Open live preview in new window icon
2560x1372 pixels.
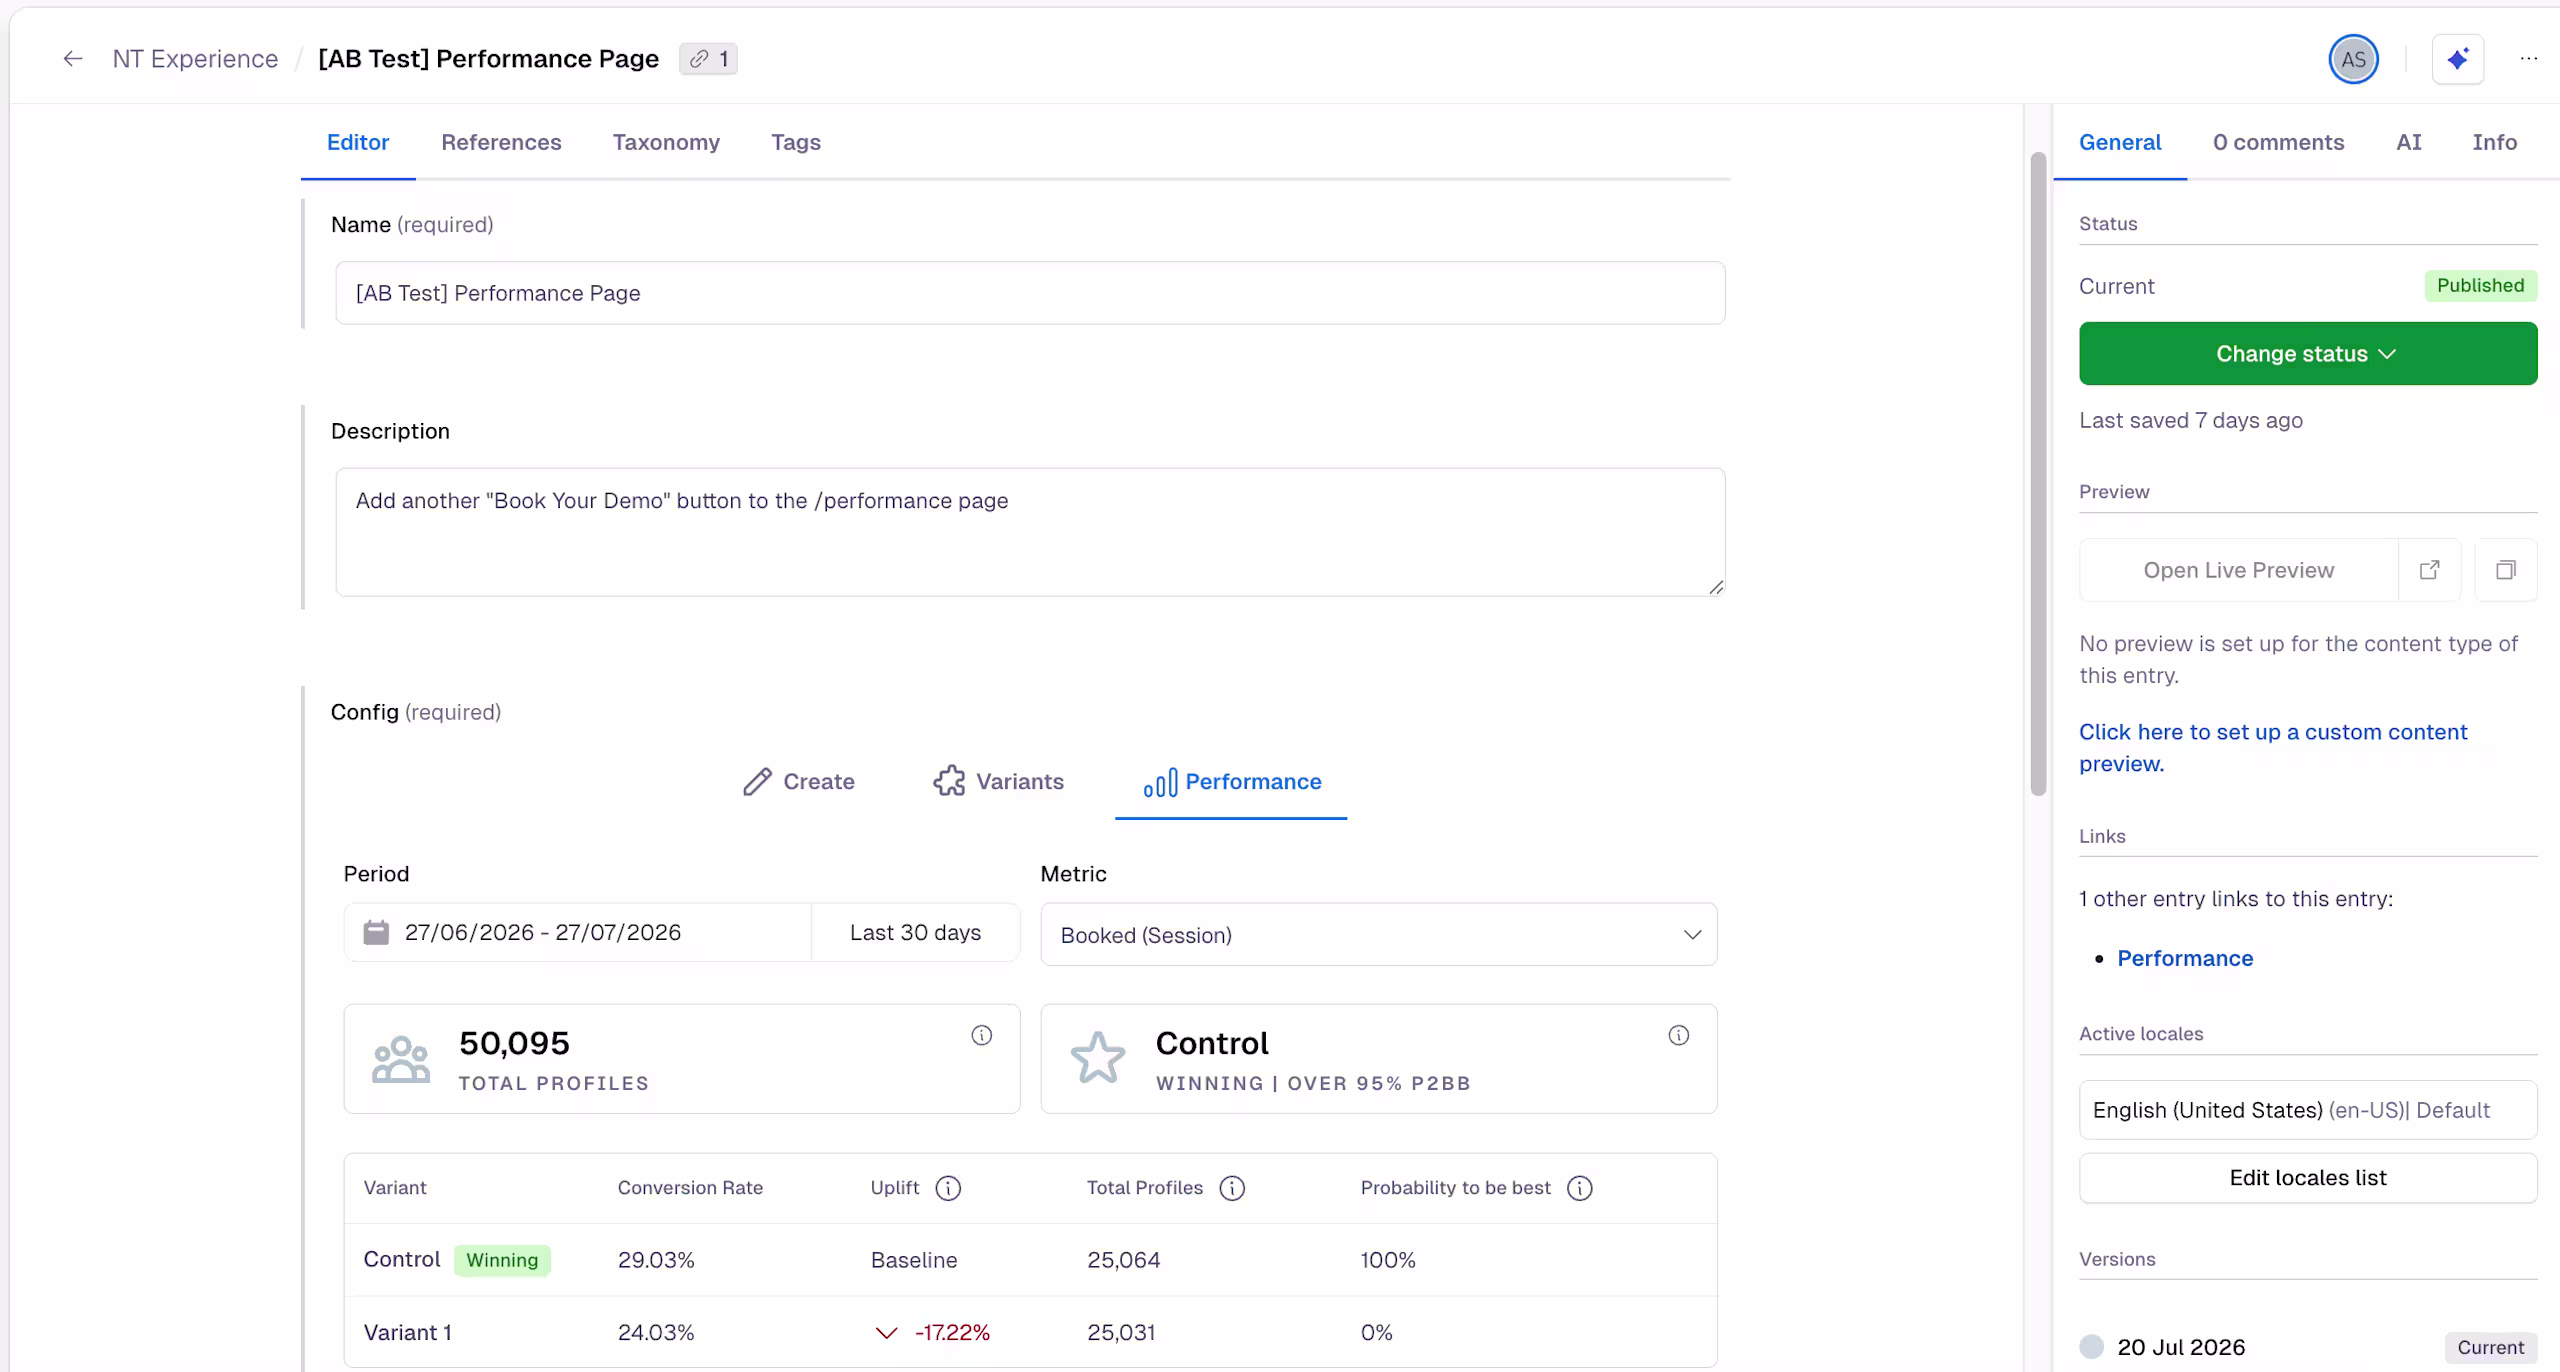coord(2429,570)
